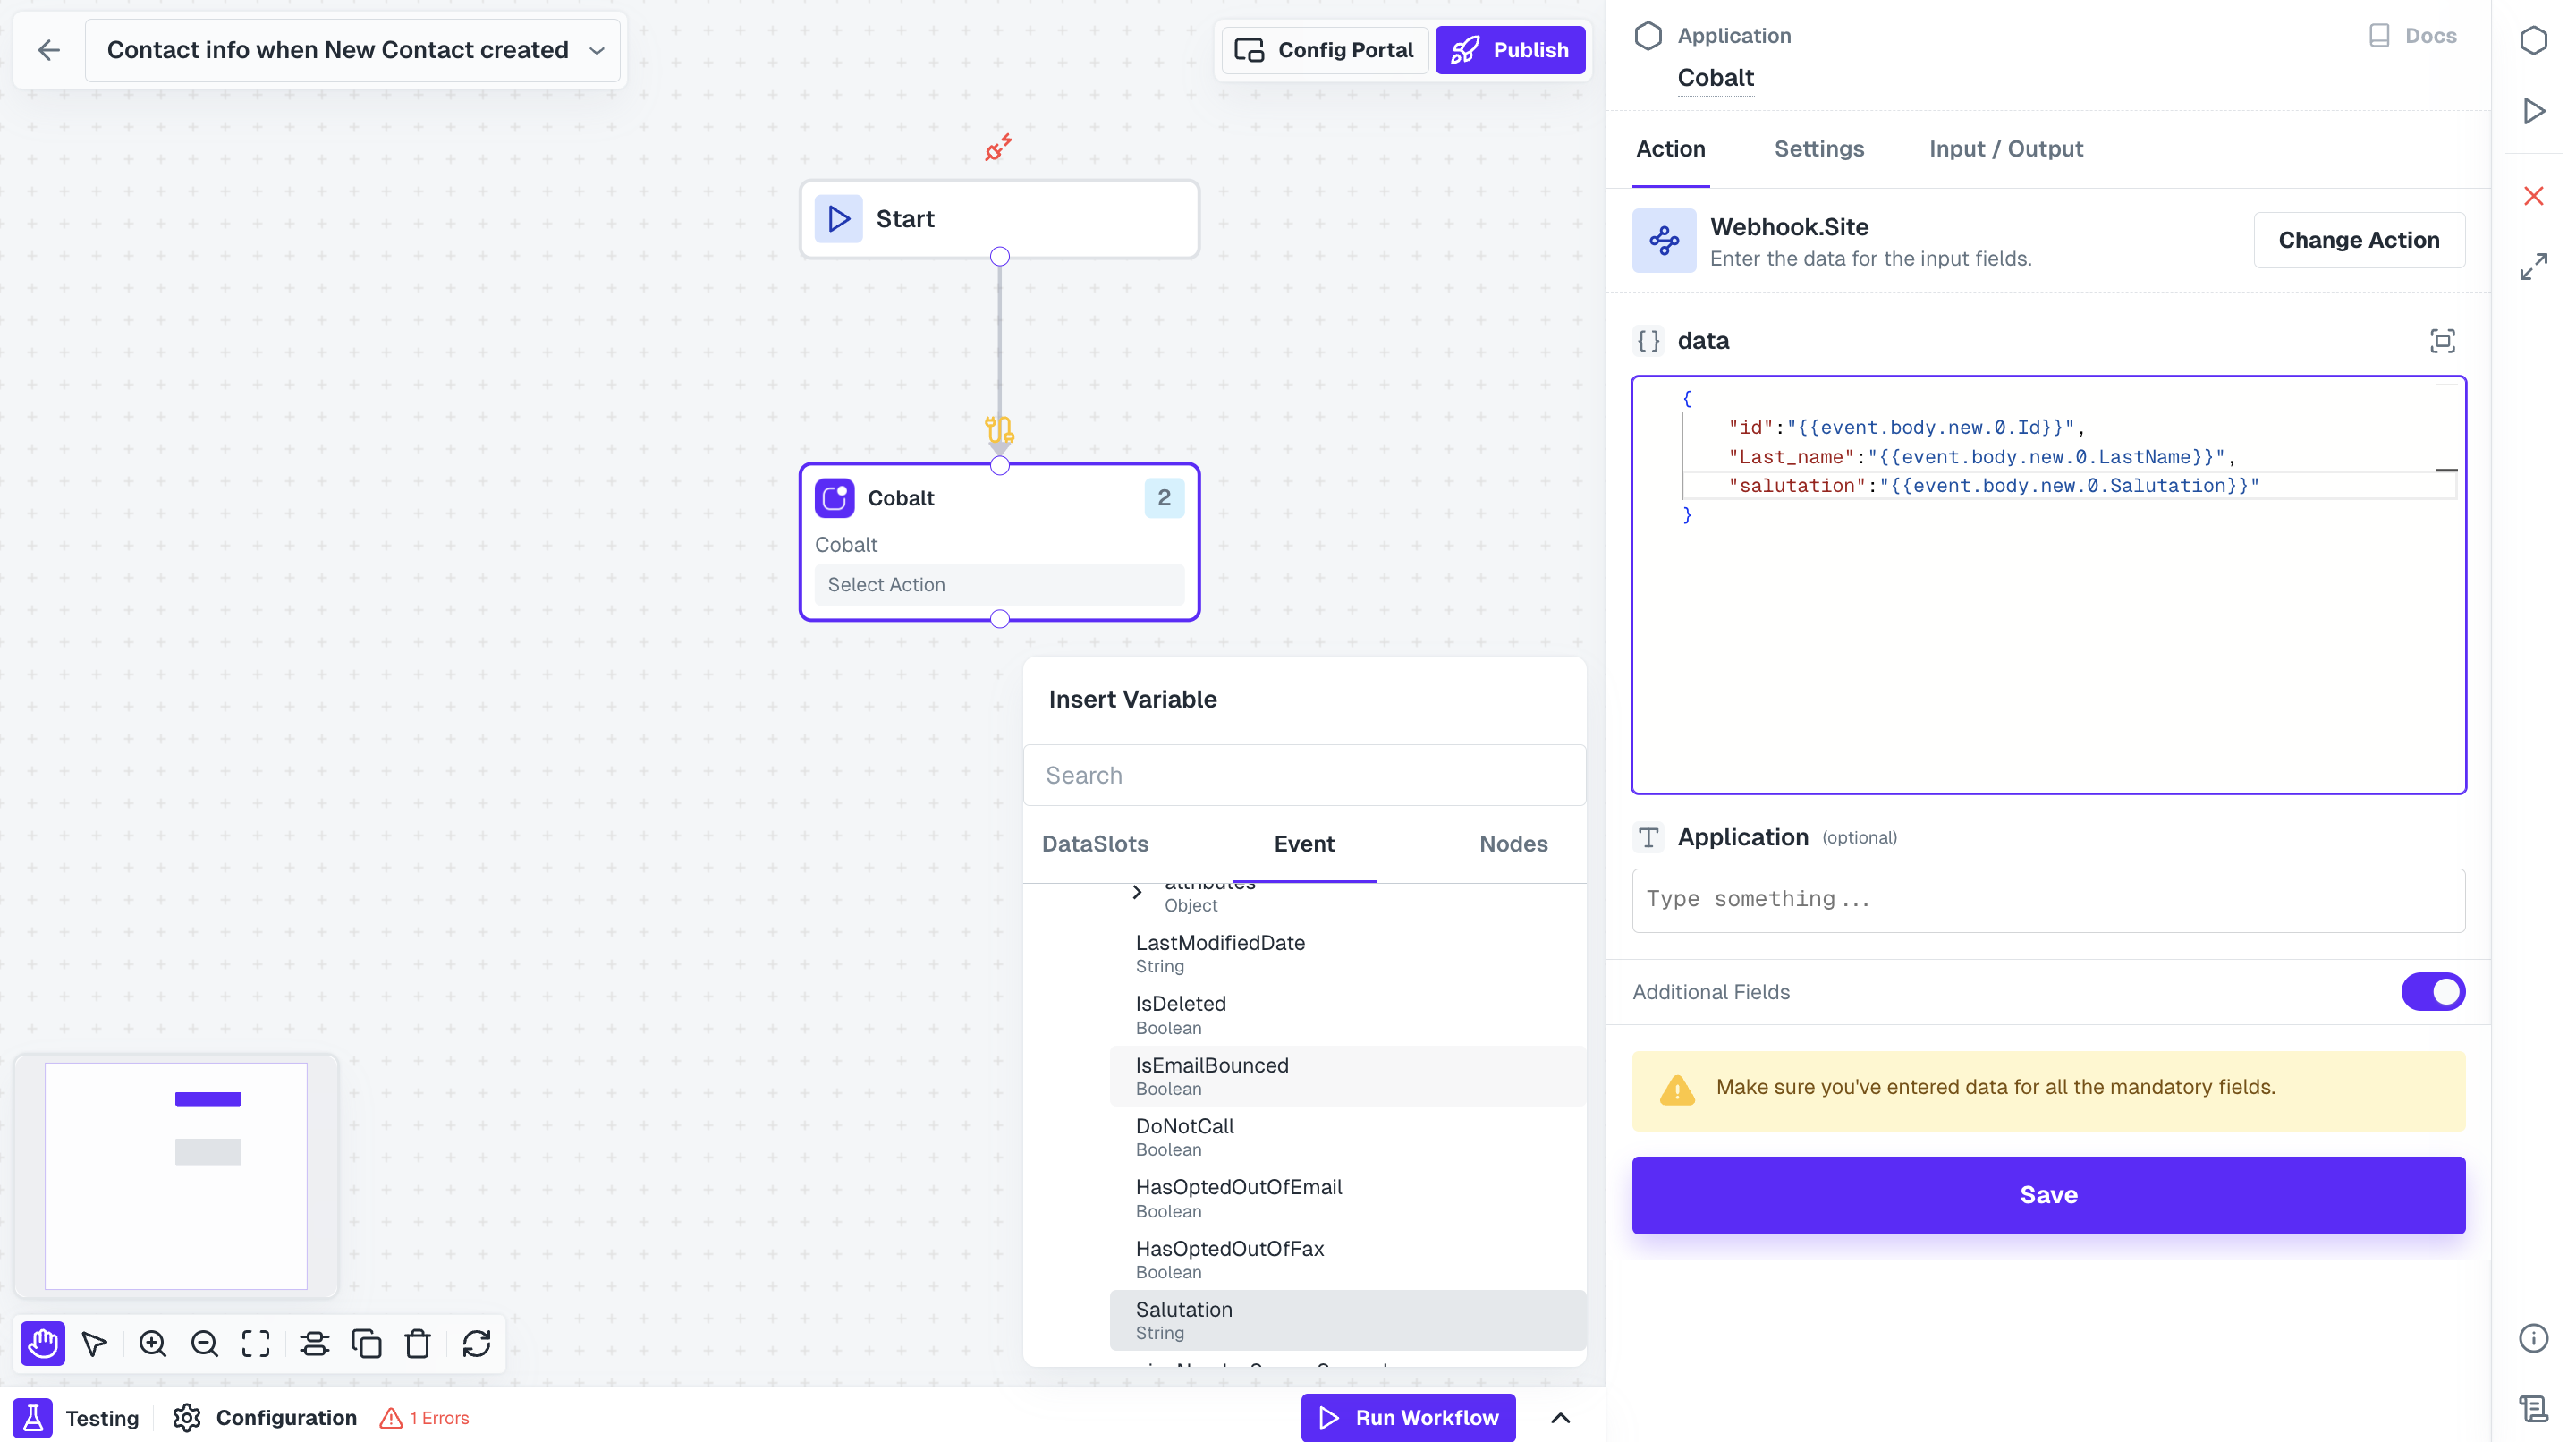Refresh the workflow canvas
This screenshot has height=1442, width=2576.
pyautogui.click(x=476, y=1343)
